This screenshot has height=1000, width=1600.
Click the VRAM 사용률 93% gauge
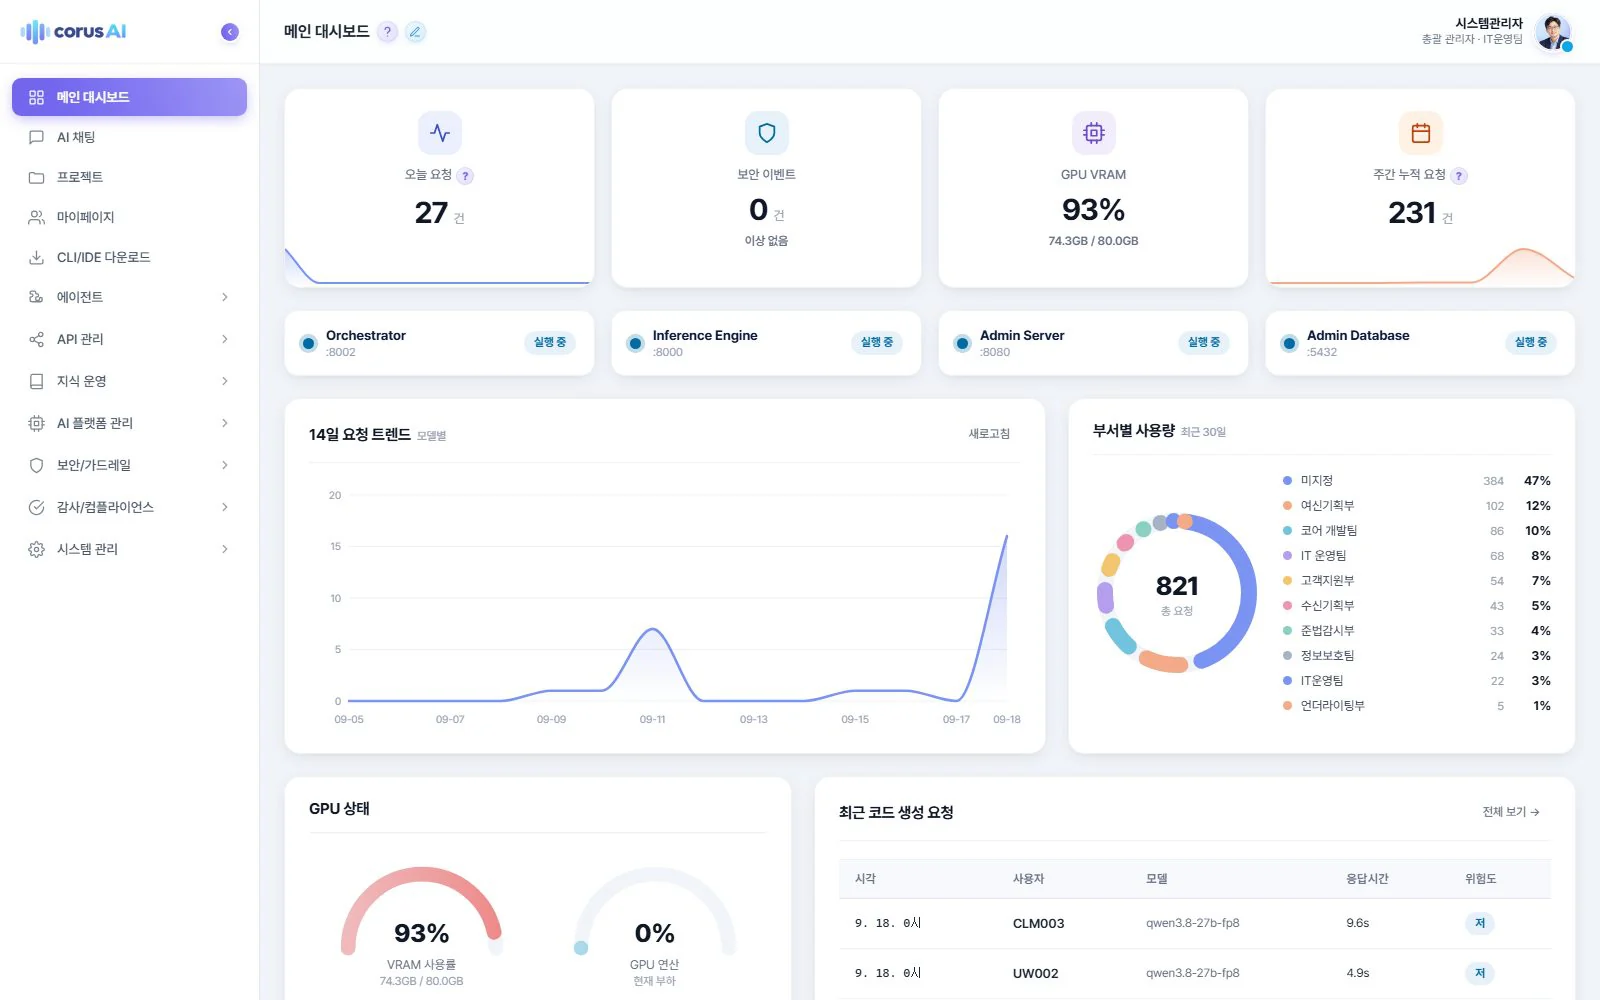pos(421,912)
